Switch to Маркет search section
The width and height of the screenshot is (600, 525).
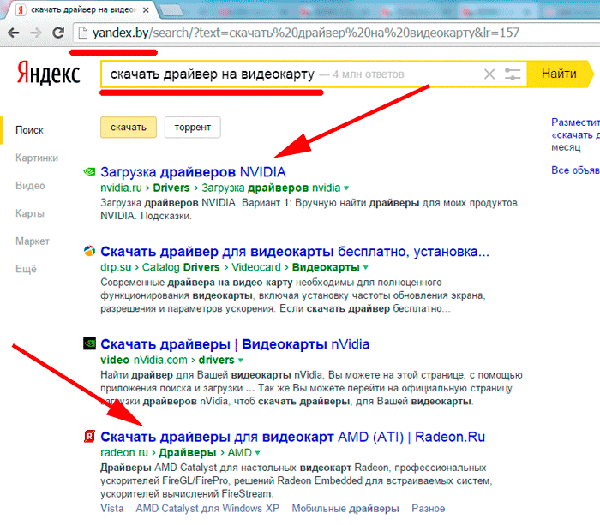[x=33, y=241]
